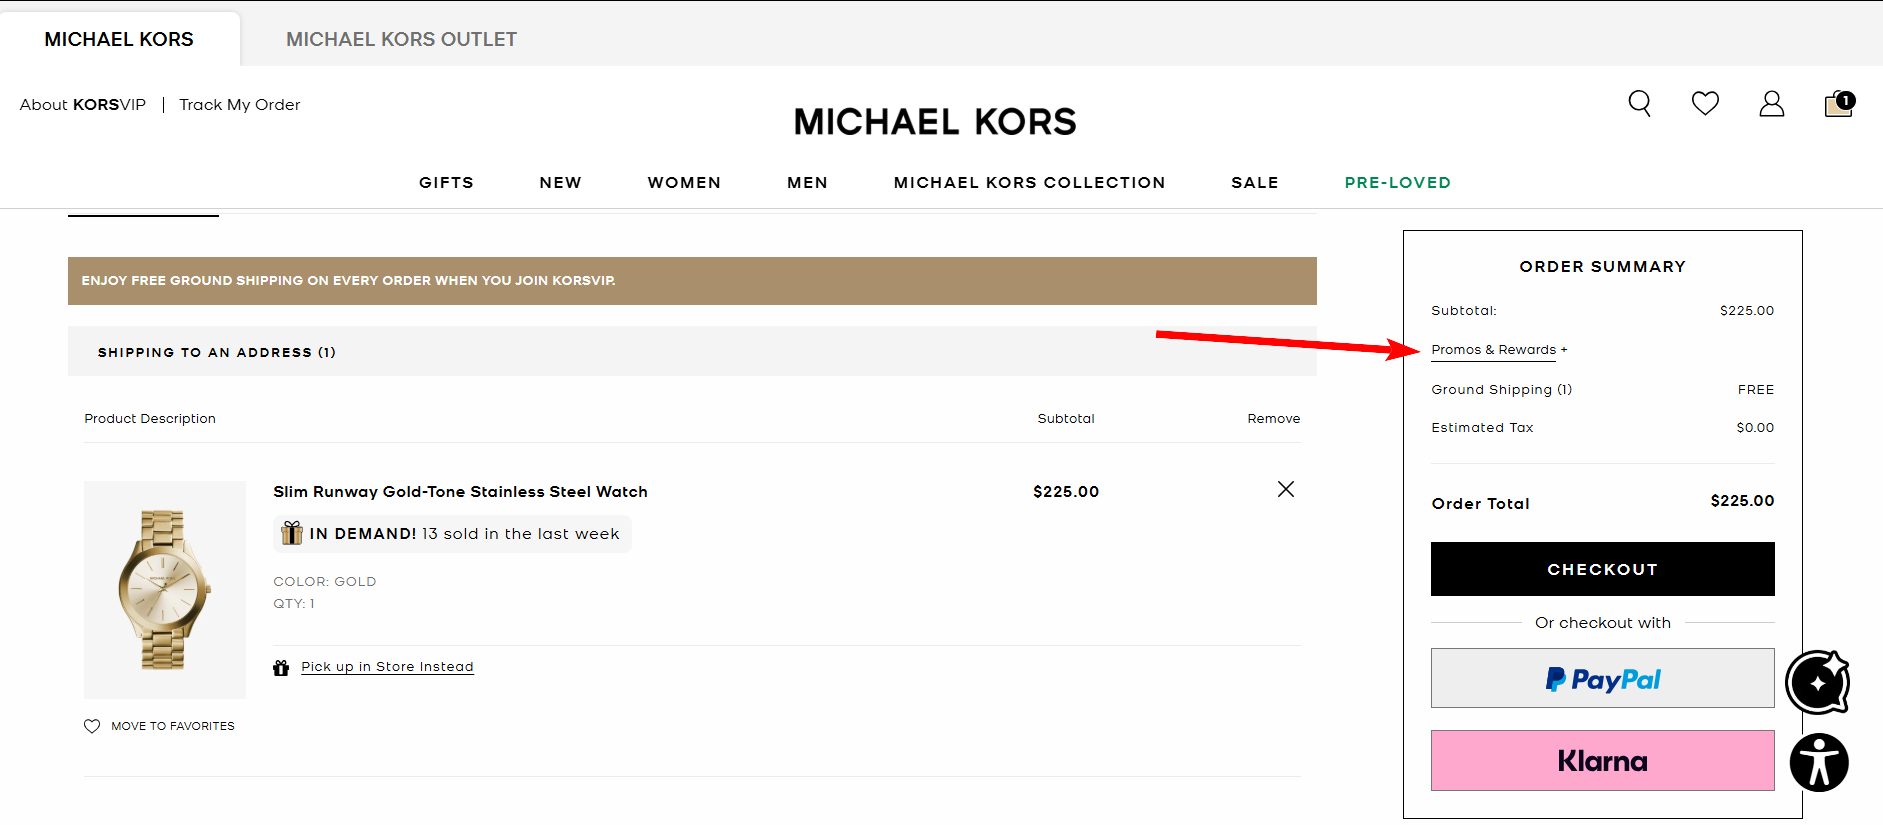Click the gift icon beside Pick up in Store
Screen dimensions: 1883x825
tap(281, 667)
